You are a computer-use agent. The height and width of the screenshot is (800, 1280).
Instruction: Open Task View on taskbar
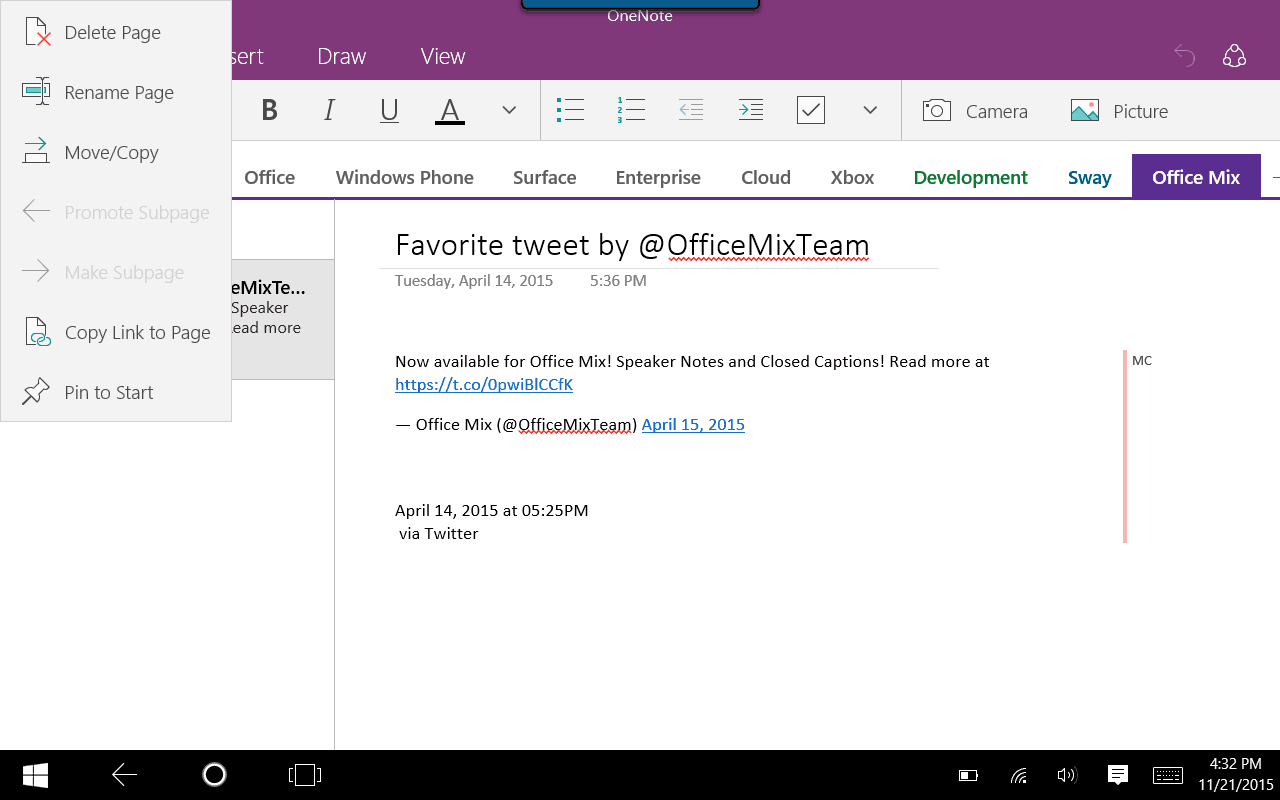(x=305, y=775)
